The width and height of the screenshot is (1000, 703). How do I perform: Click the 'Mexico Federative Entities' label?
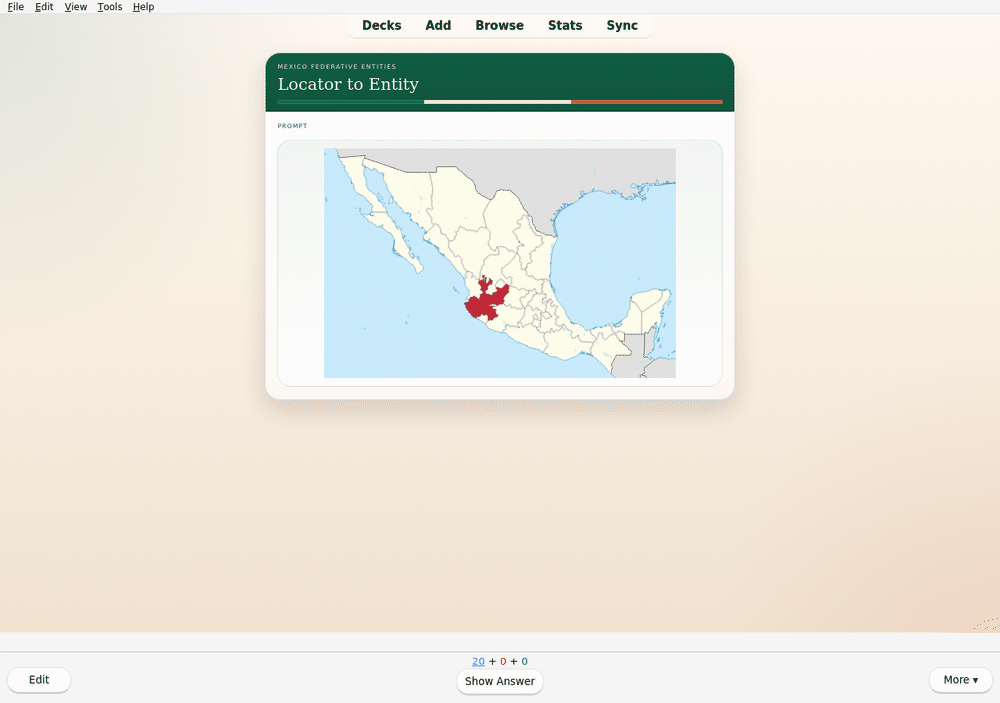[x=337, y=66]
